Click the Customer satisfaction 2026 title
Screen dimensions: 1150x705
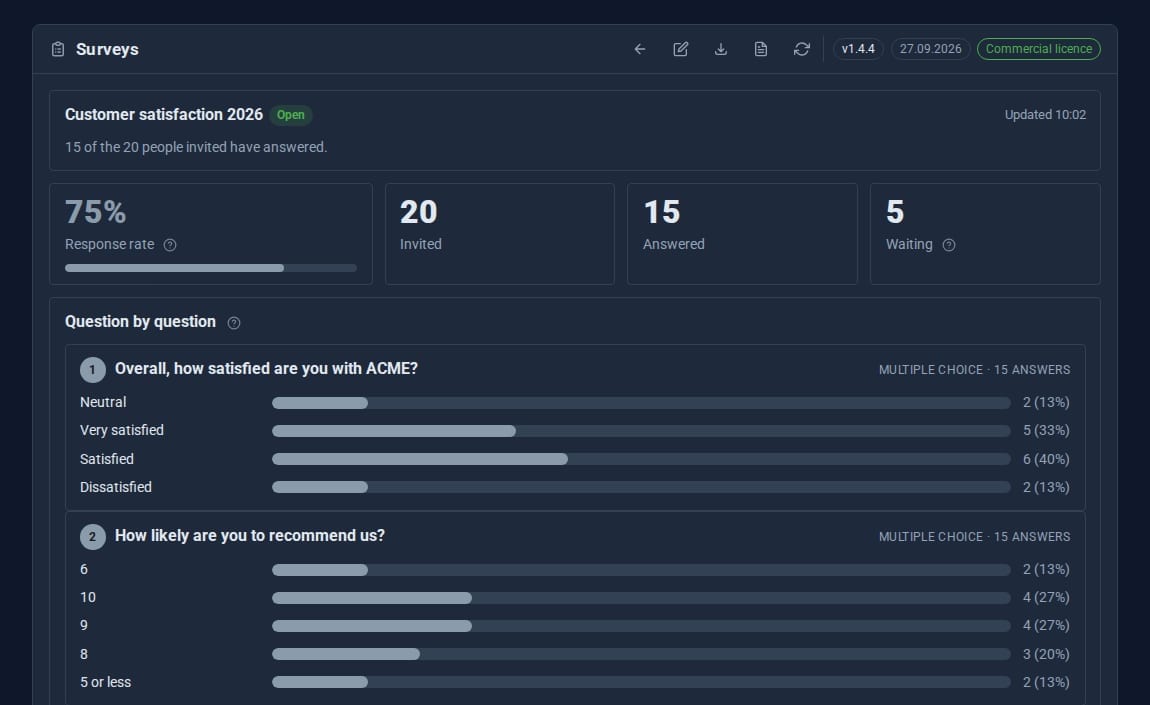(x=164, y=114)
